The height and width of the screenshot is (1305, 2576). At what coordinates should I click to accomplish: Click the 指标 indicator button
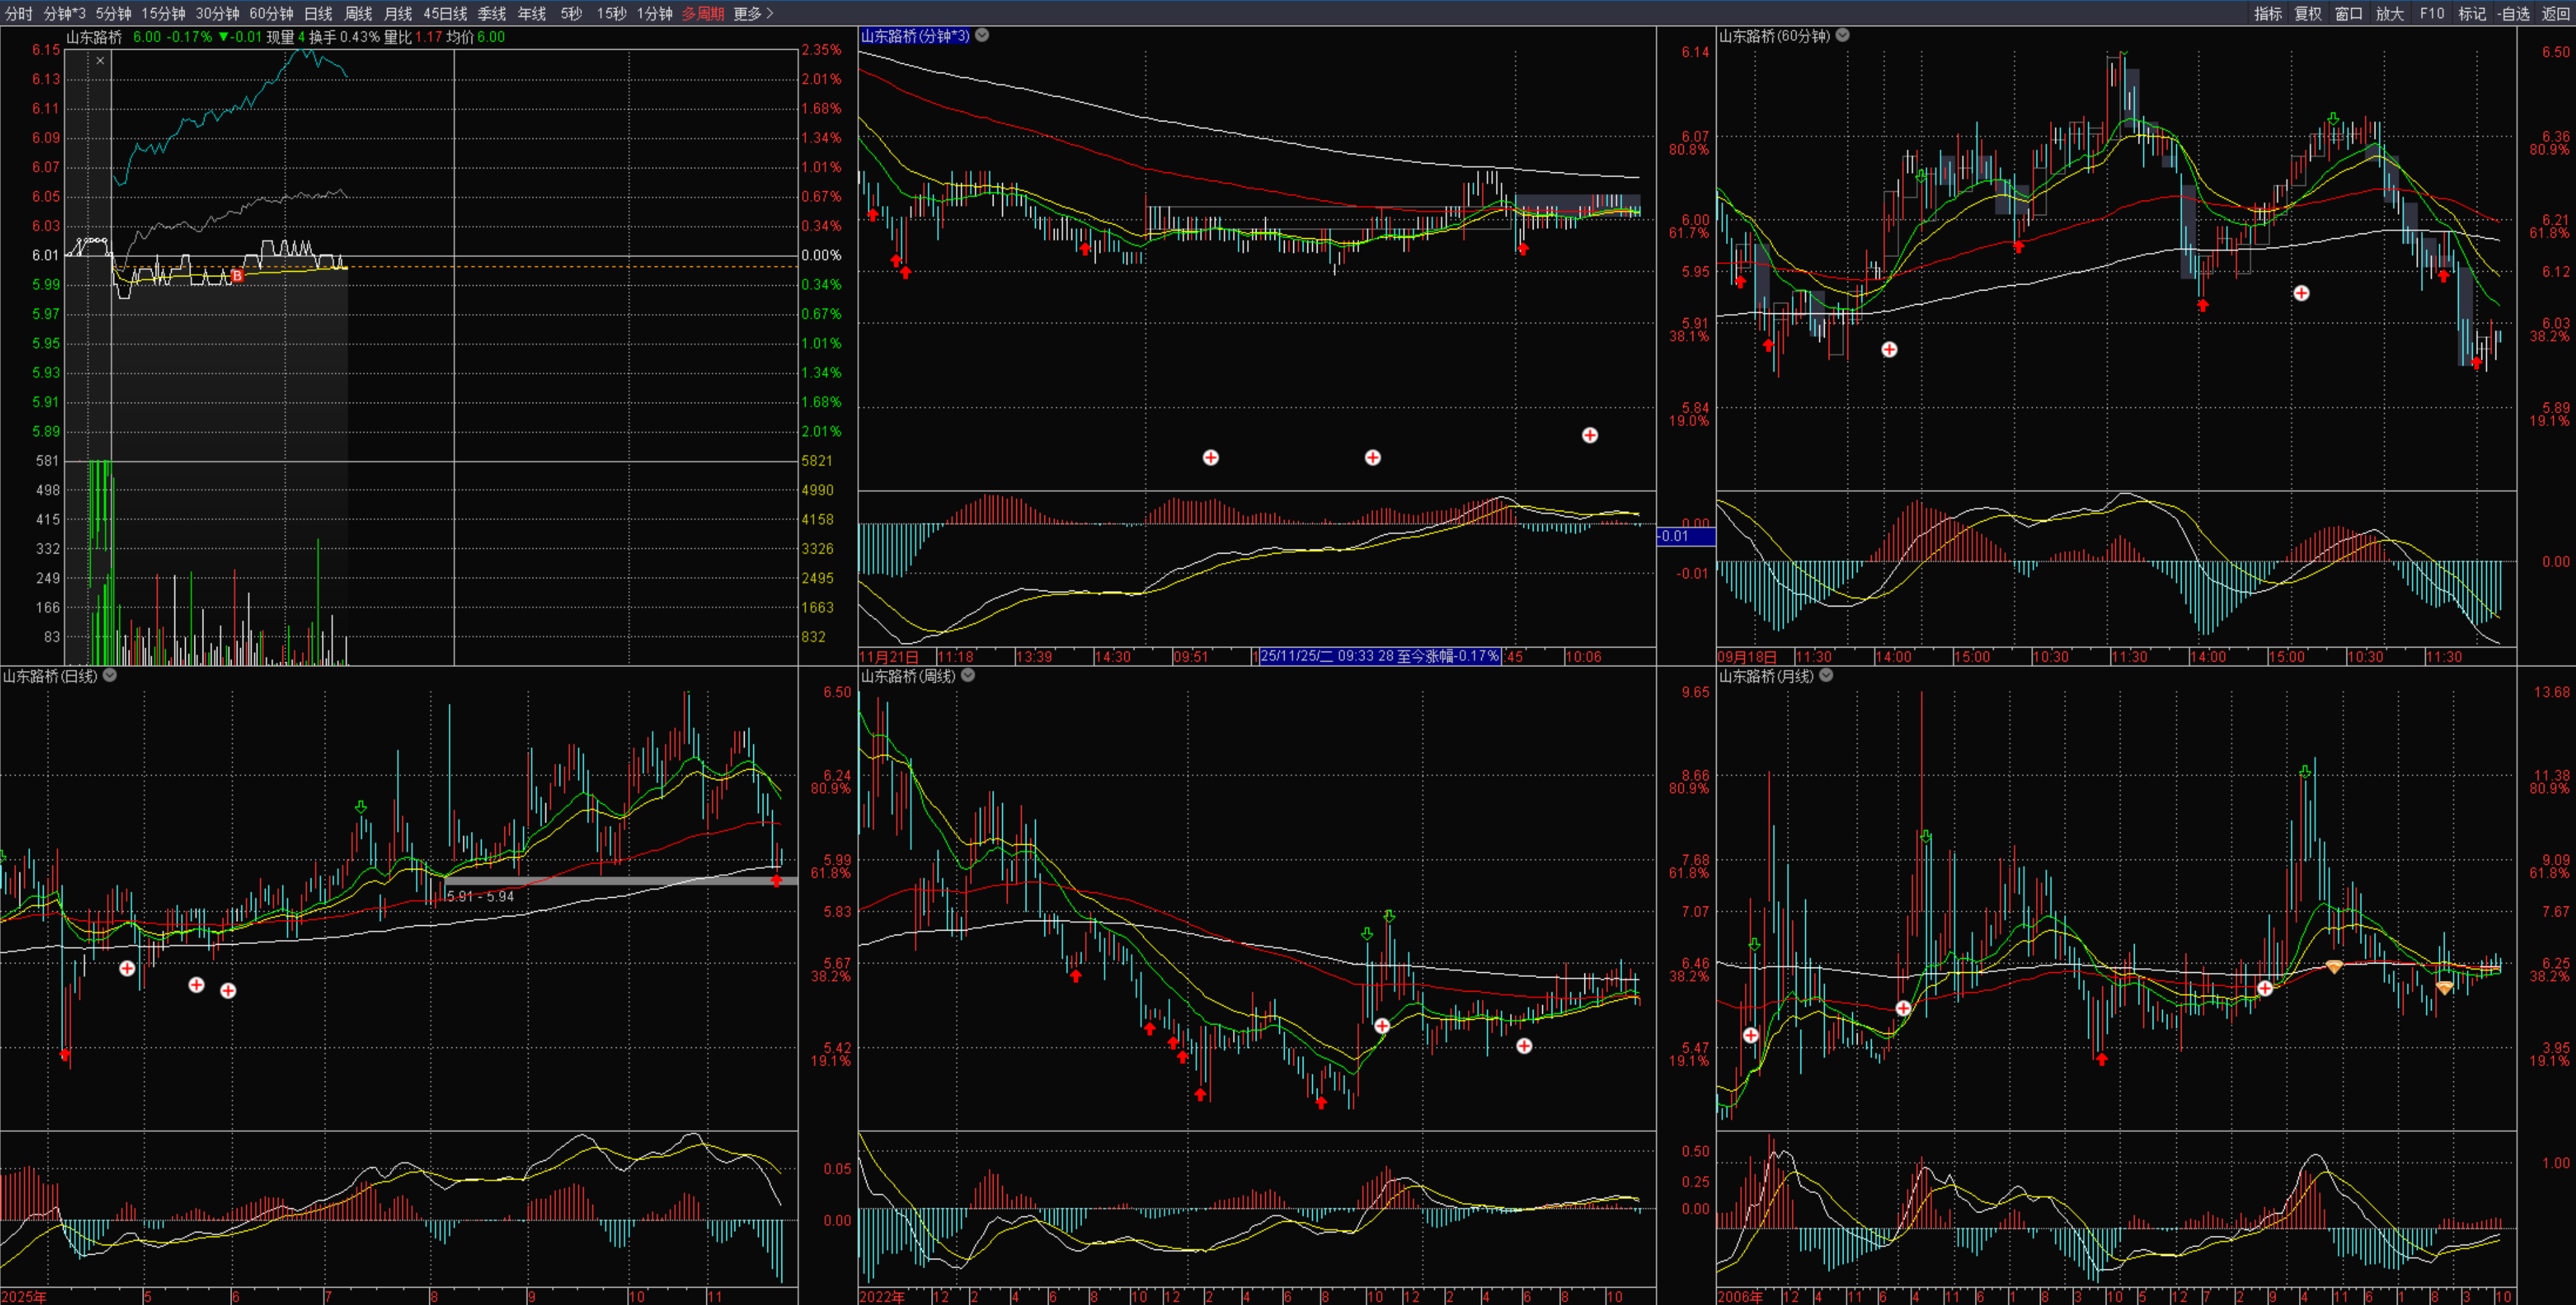click(x=2267, y=13)
